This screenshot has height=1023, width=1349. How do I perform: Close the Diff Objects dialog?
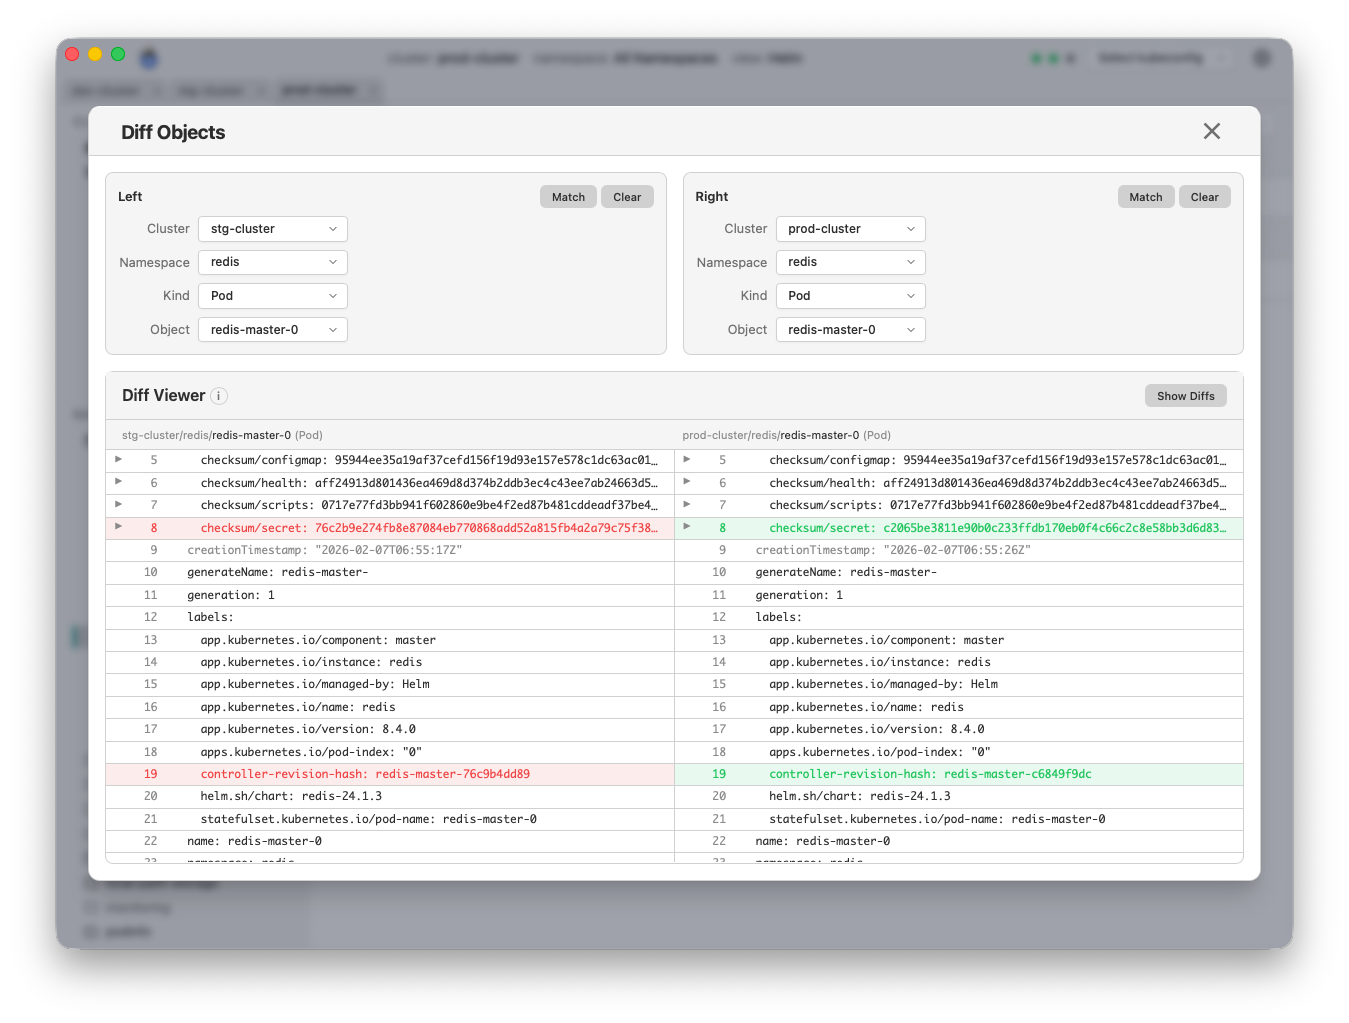(1211, 131)
